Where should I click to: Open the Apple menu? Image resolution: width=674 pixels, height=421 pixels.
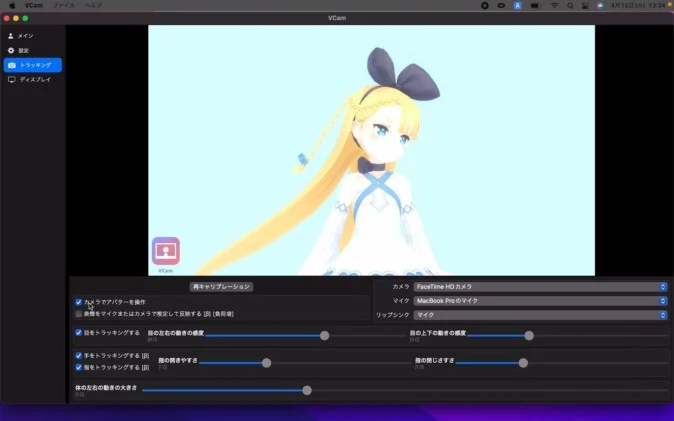point(12,6)
